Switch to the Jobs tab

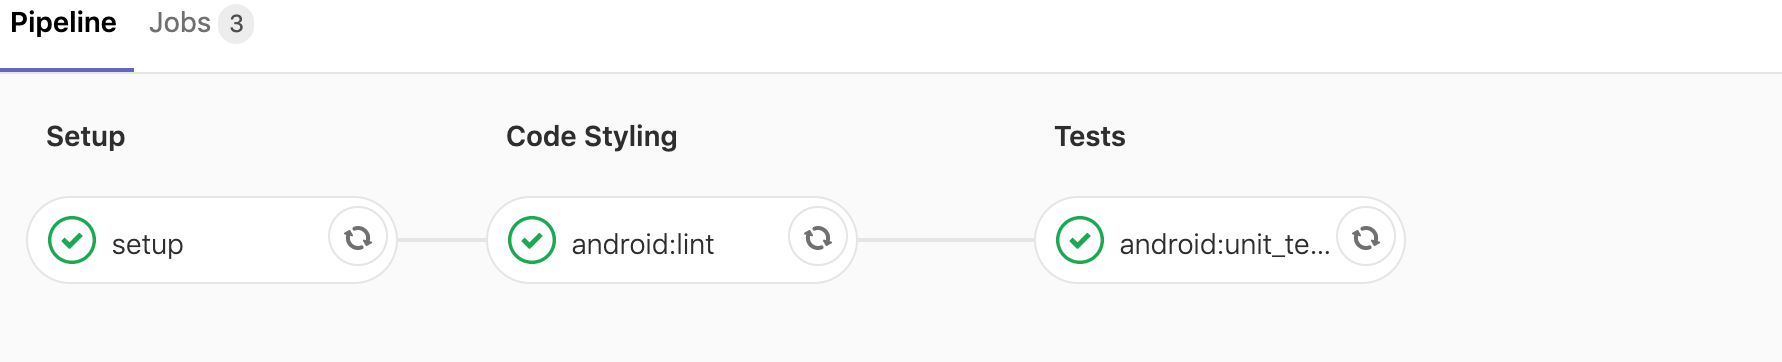200,23
